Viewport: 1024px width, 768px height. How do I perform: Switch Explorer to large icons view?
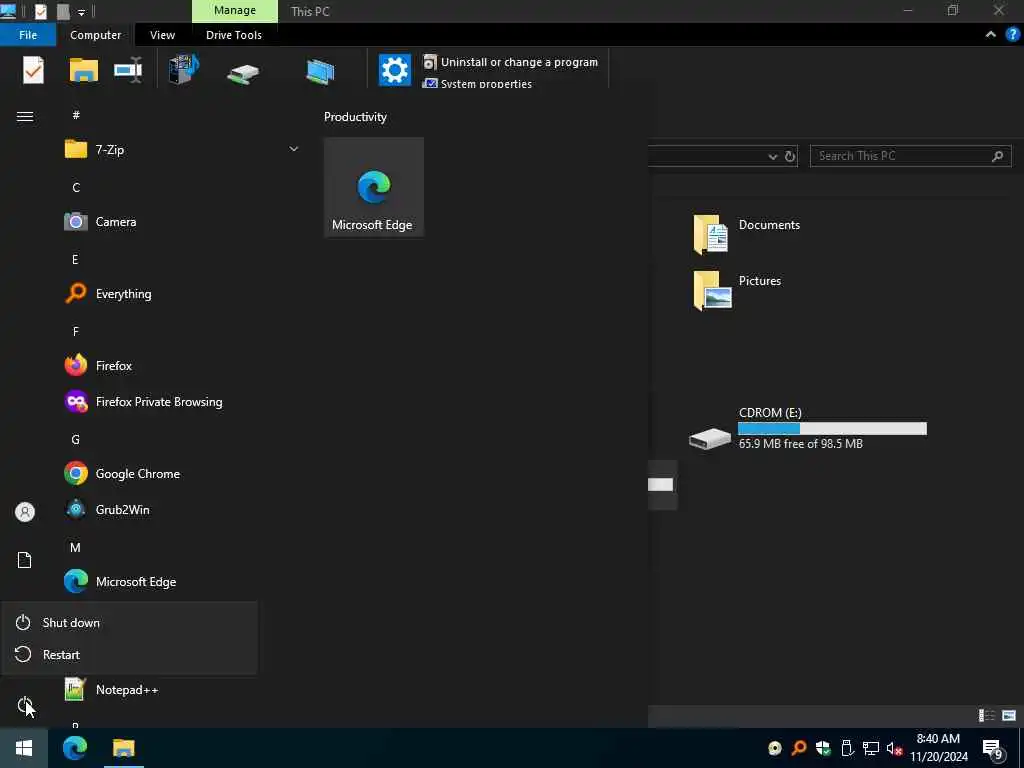click(1009, 716)
